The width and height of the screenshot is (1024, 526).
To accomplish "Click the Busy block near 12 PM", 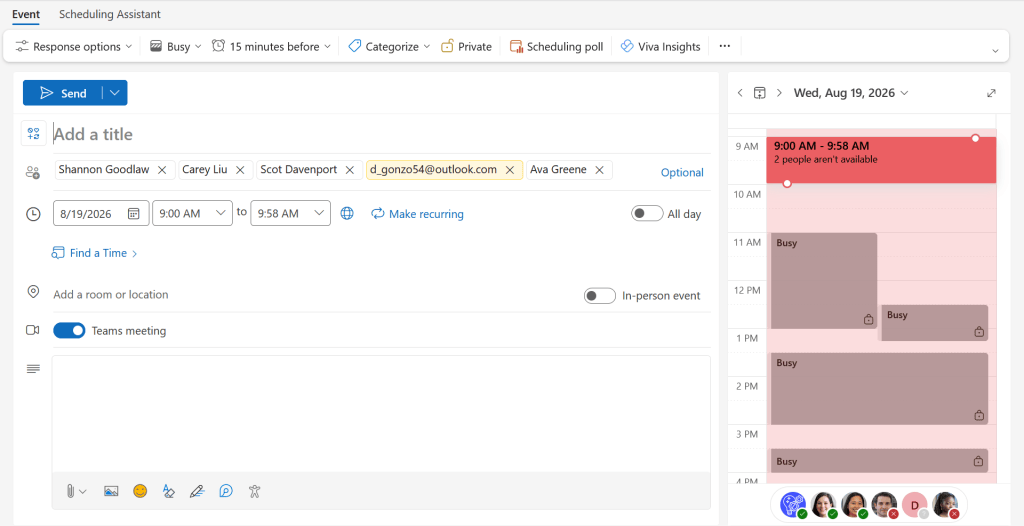I will (x=935, y=323).
